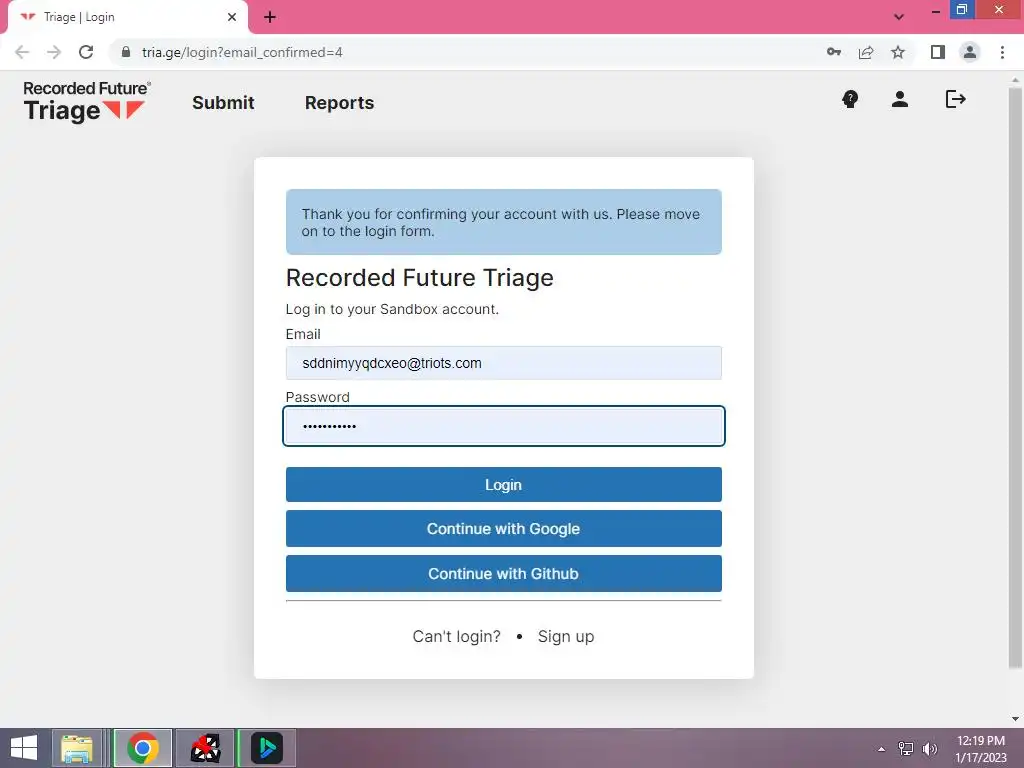The image size is (1024, 768).
Task: Click the Recorded Future Triage logo
Action: coord(87,102)
